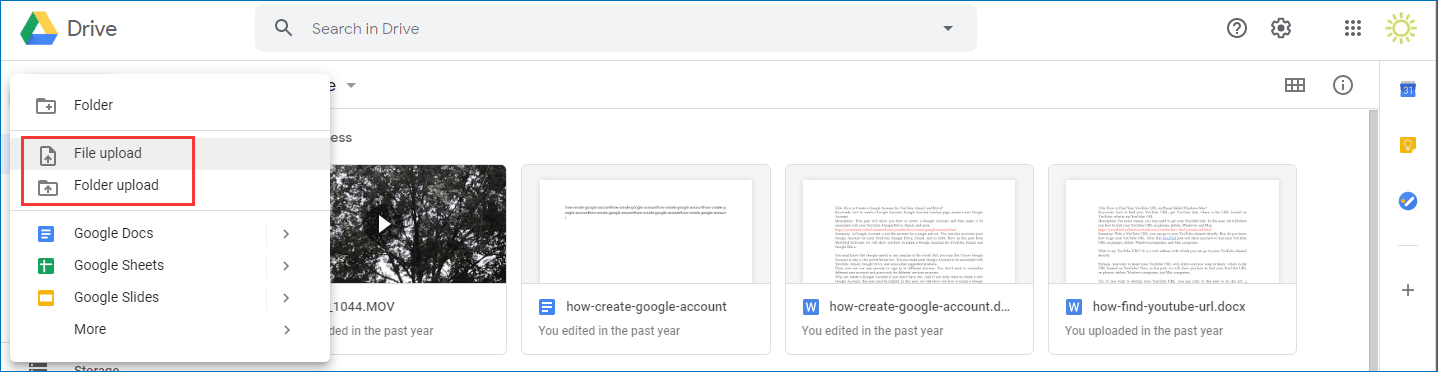Open the Settings gear icon
This screenshot has width=1438, height=372.
pyautogui.click(x=1281, y=29)
